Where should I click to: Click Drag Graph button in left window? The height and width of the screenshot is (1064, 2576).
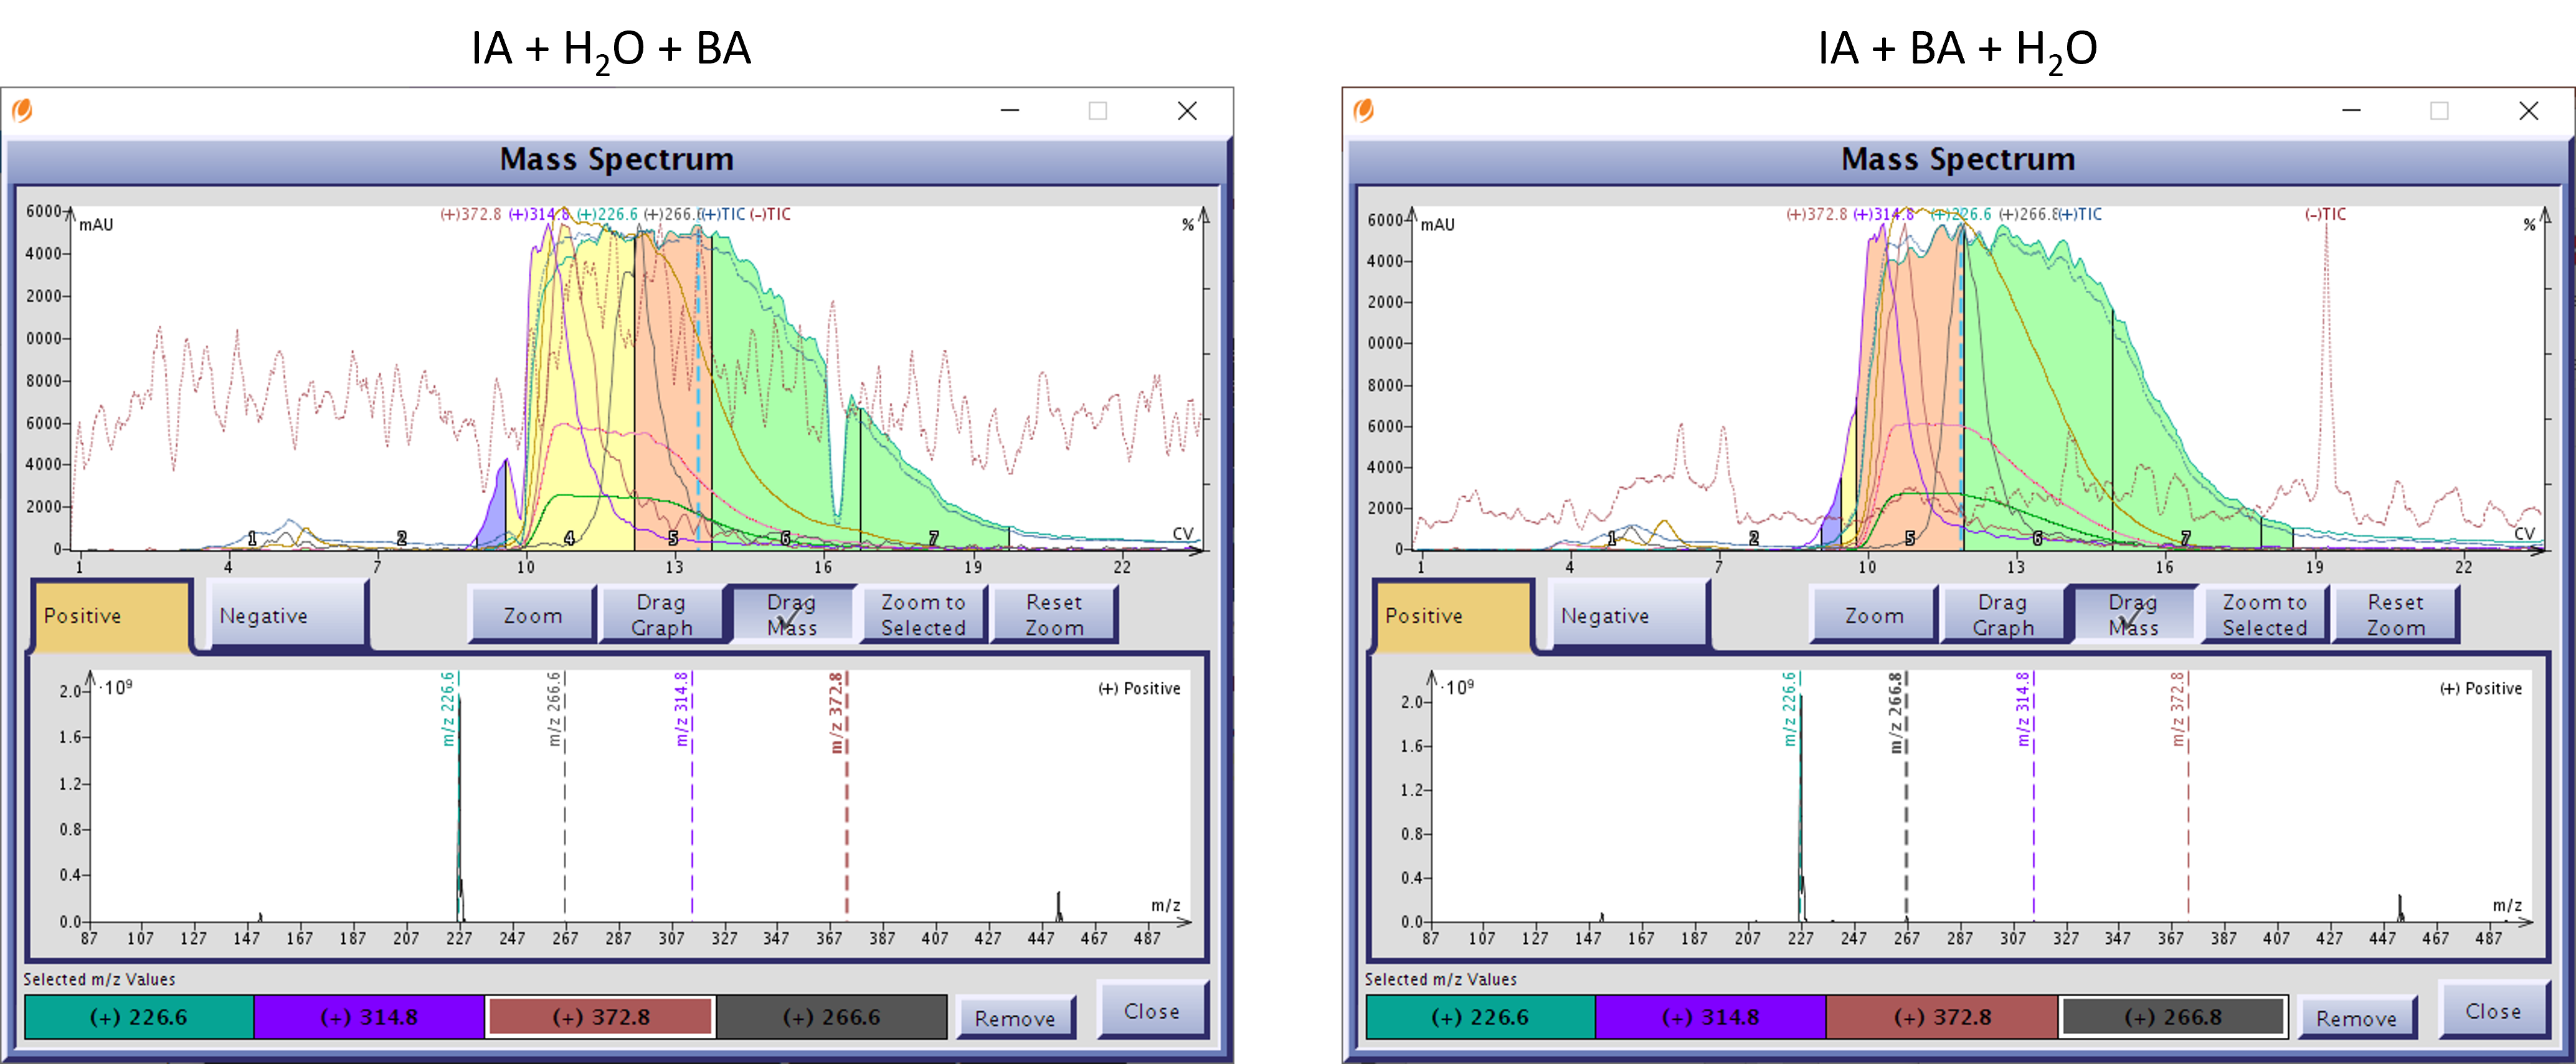662,615
